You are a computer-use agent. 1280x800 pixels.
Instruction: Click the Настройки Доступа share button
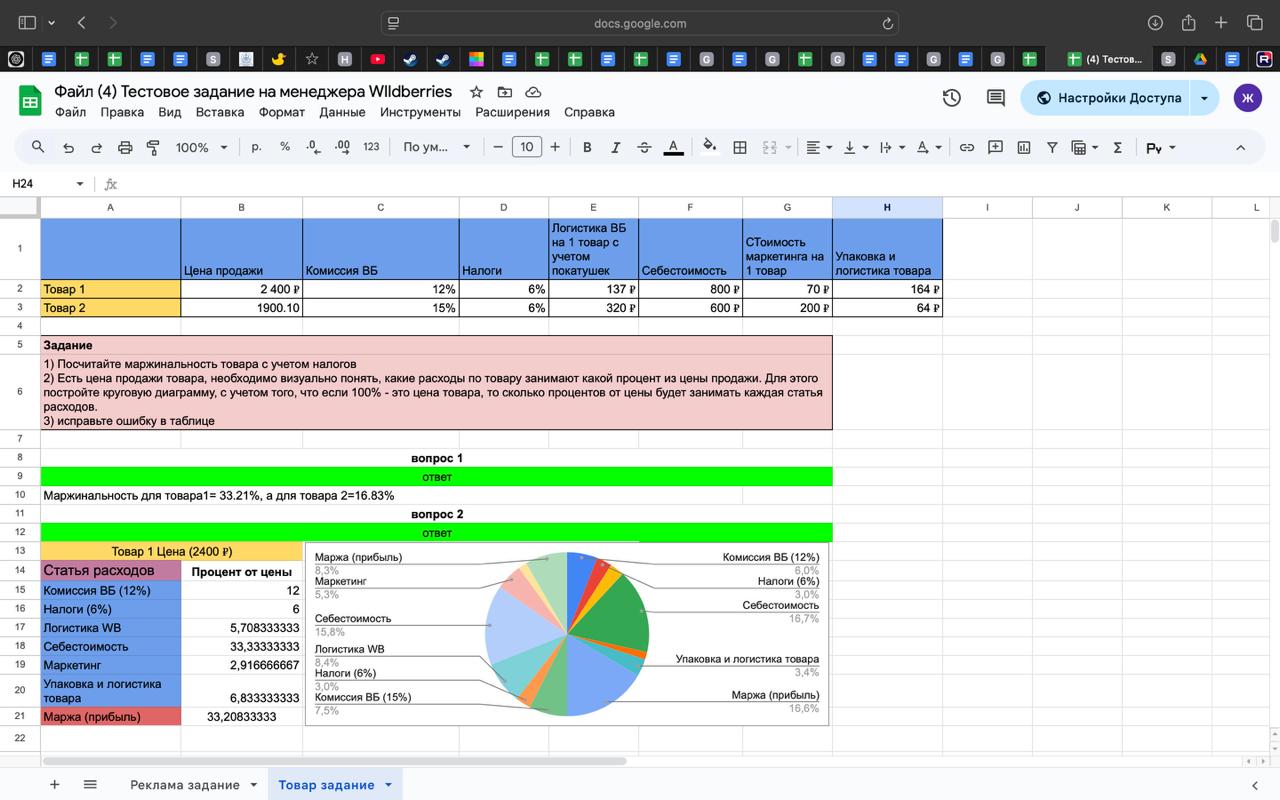(1108, 98)
